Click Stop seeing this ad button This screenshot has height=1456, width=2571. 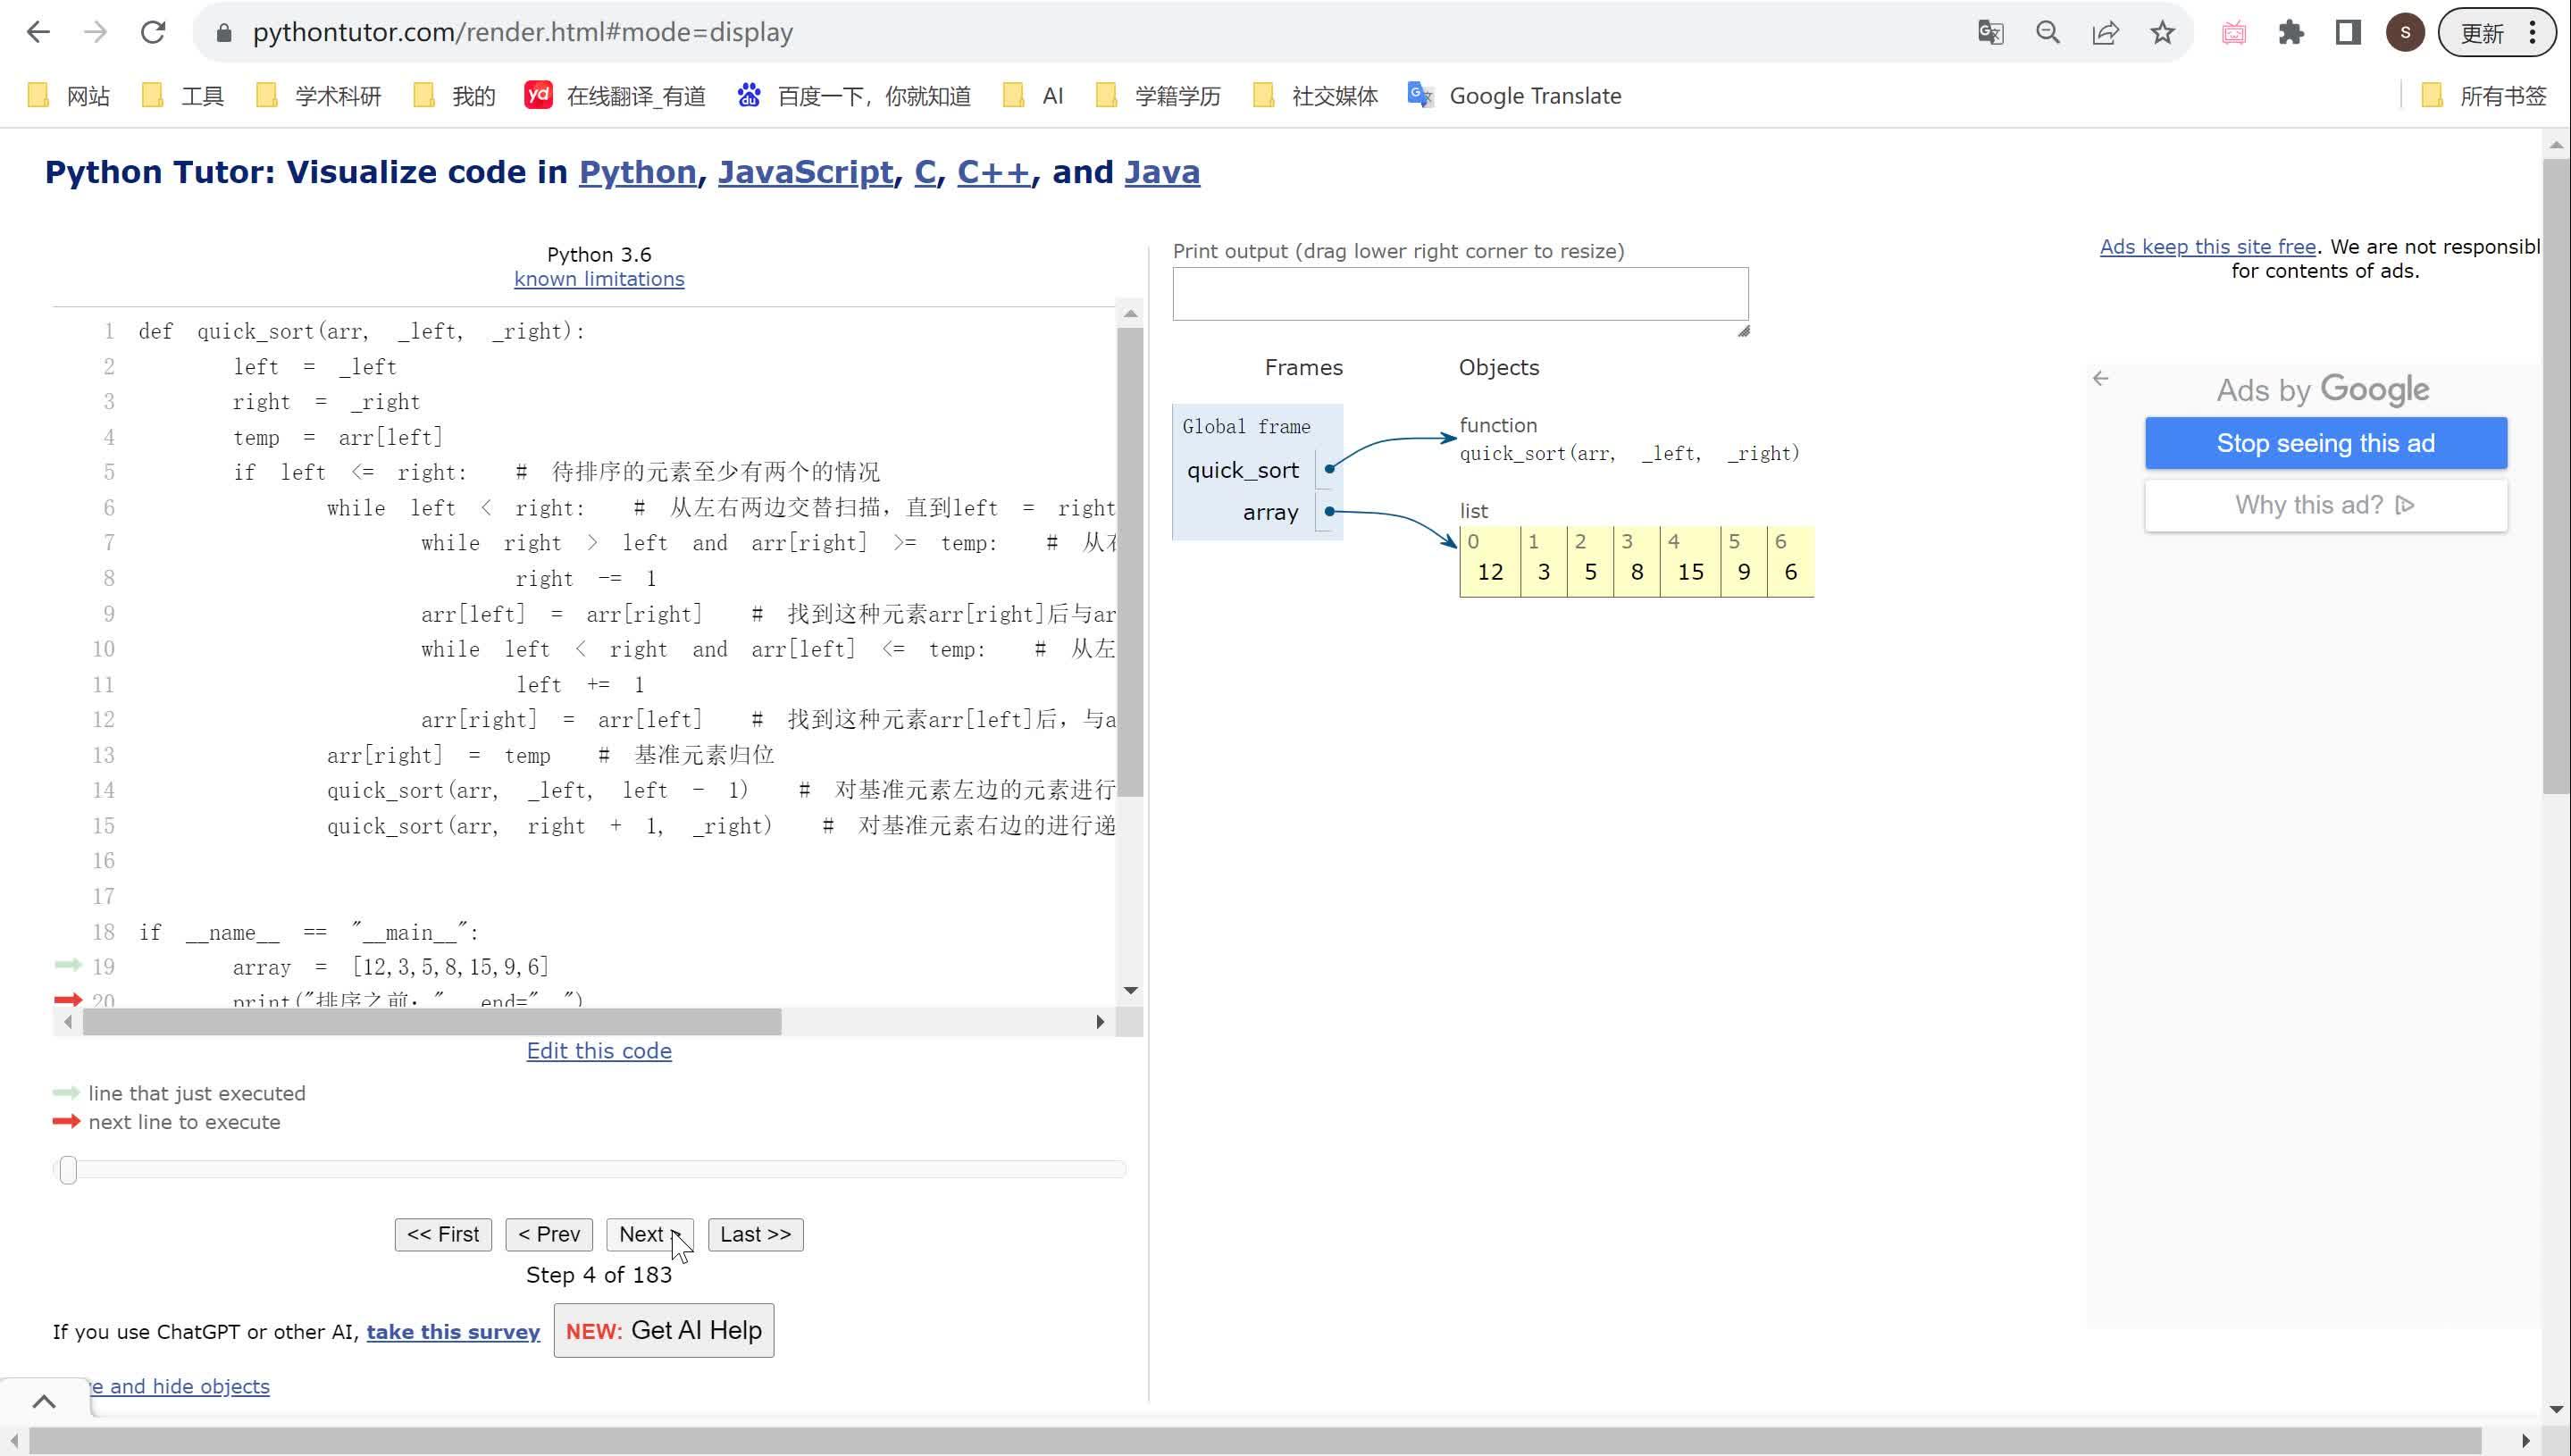pos(2325,443)
